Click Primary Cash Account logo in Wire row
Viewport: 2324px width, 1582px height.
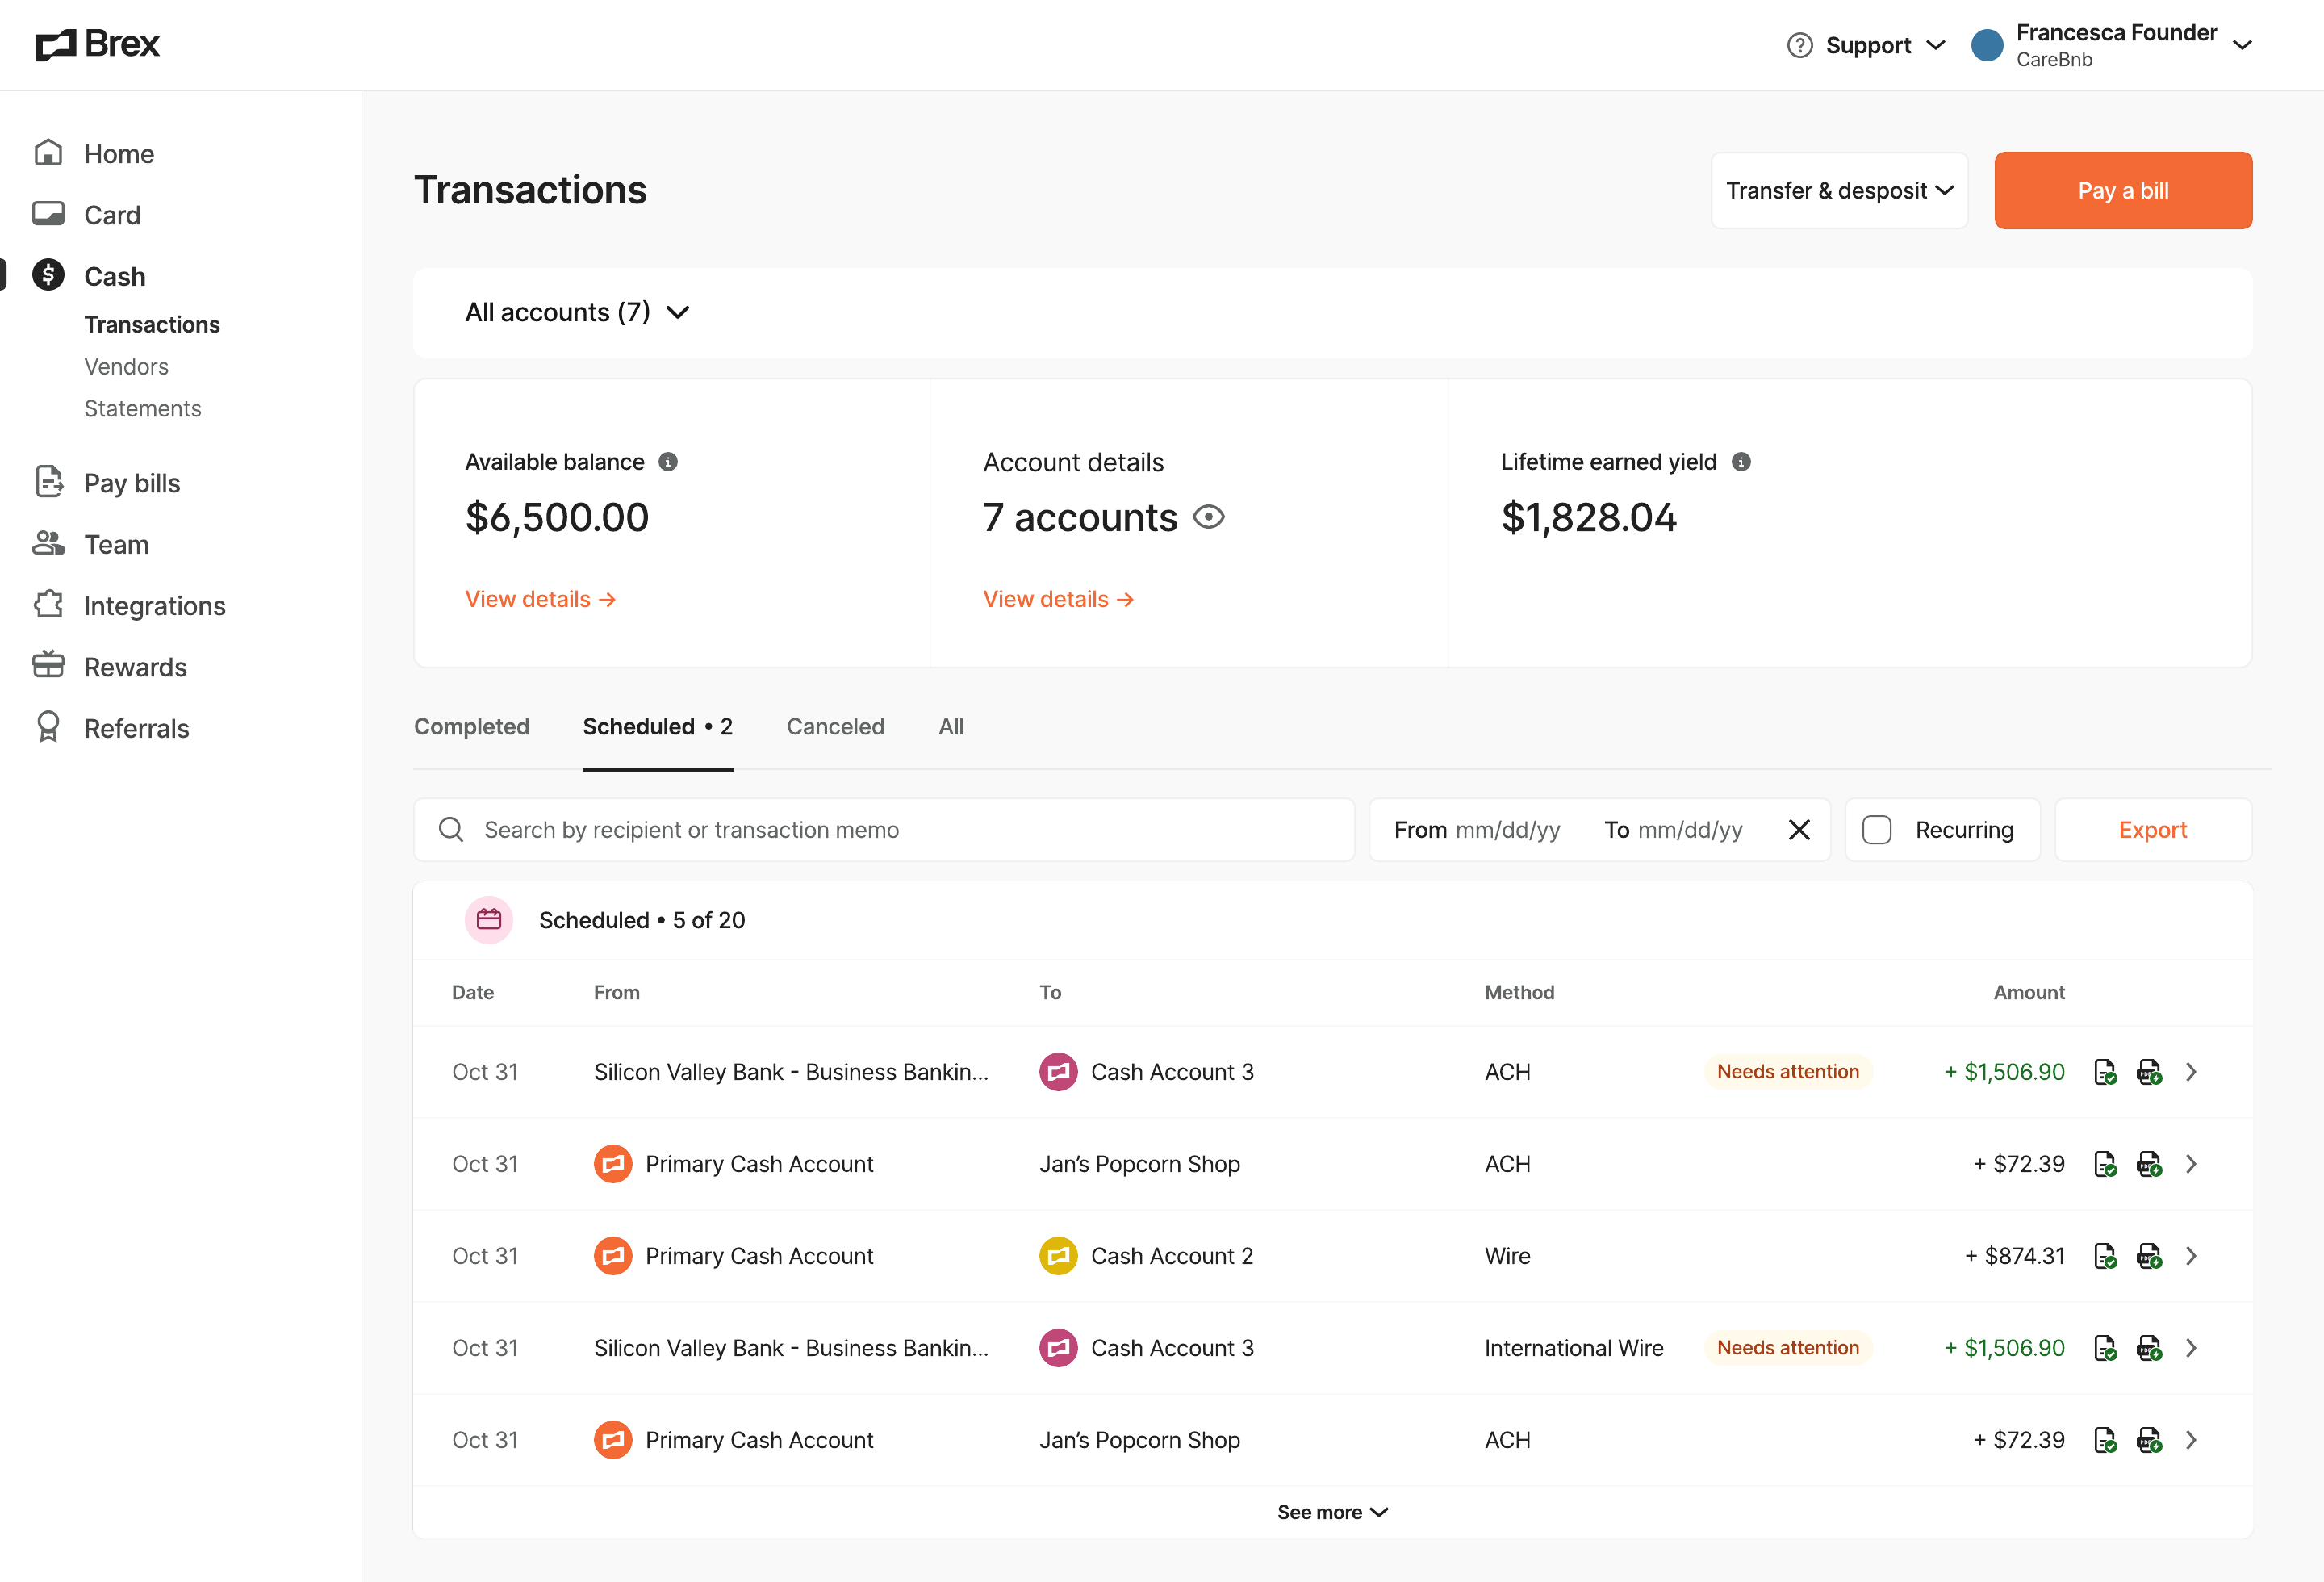pos(613,1256)
